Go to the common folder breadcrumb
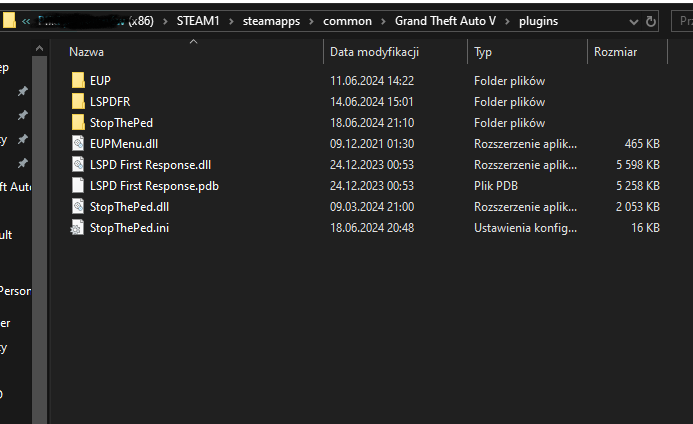The image size is (693, 424). tap(347, 20)
